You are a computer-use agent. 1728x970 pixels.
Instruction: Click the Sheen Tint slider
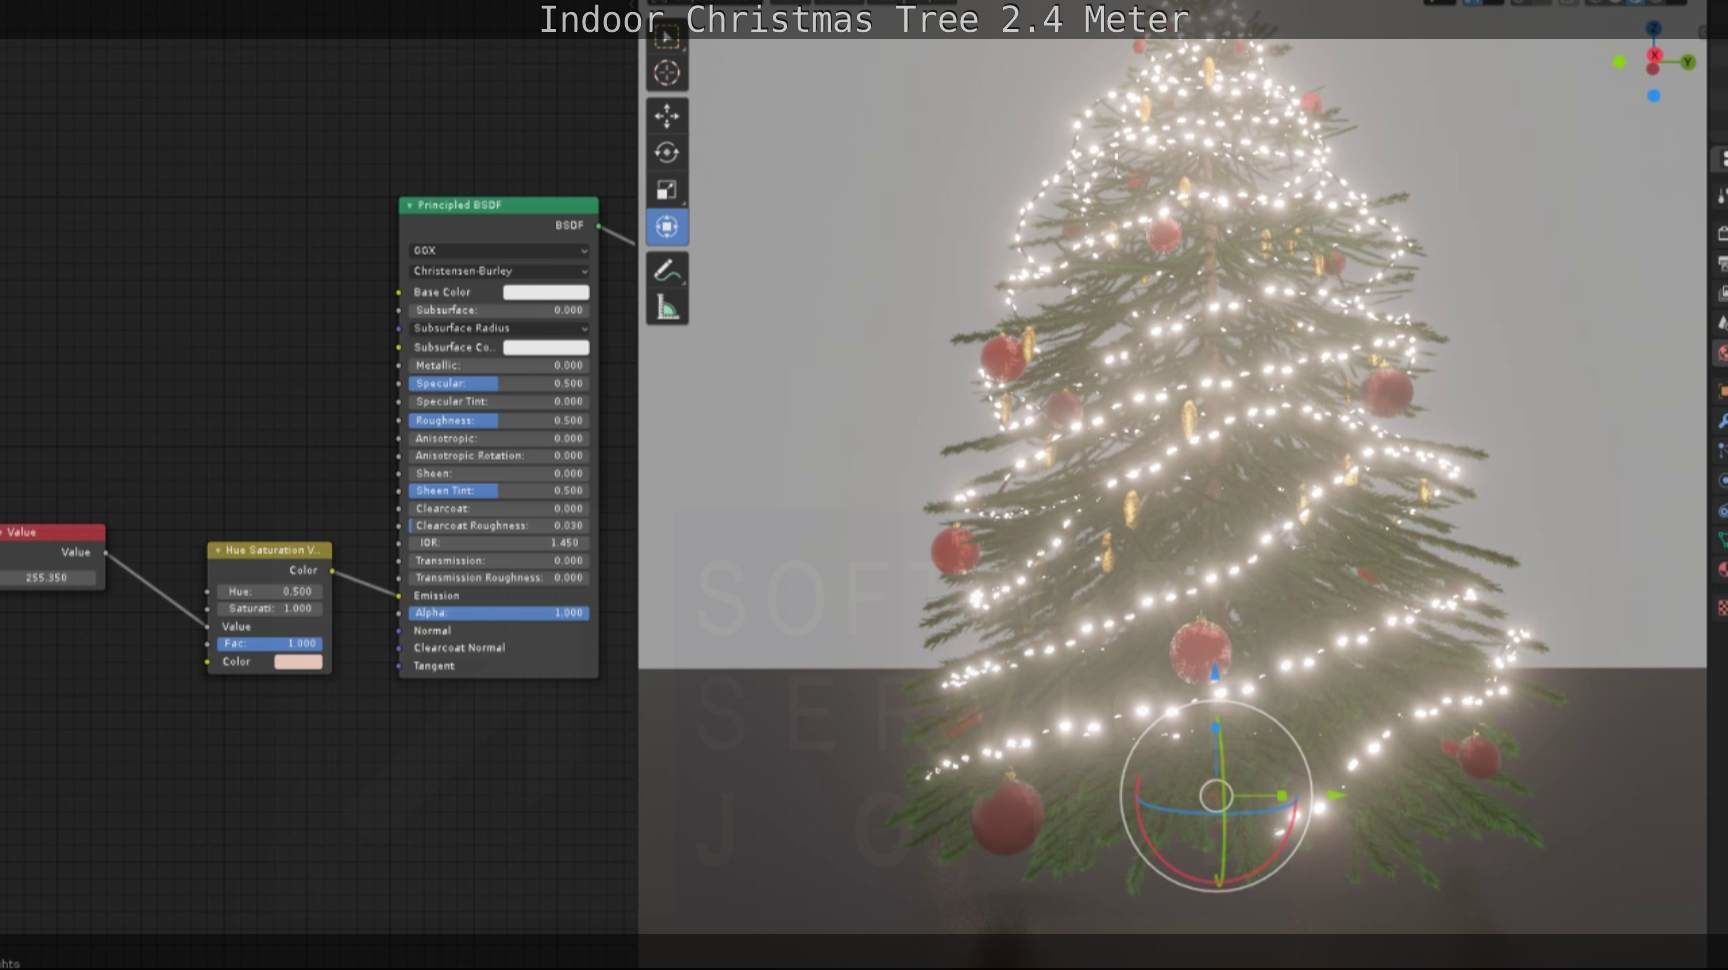pos(499,491)
